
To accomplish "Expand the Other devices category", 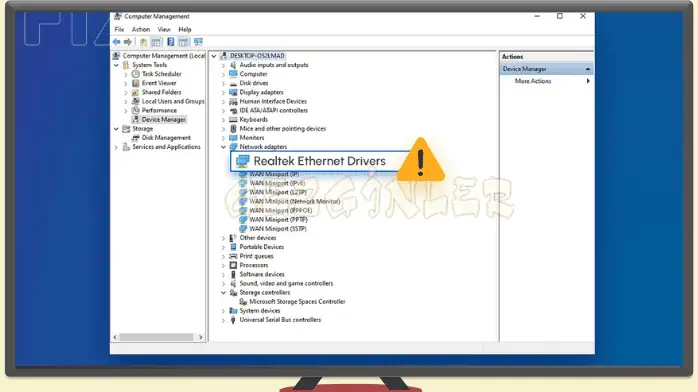I will [223, 238].
